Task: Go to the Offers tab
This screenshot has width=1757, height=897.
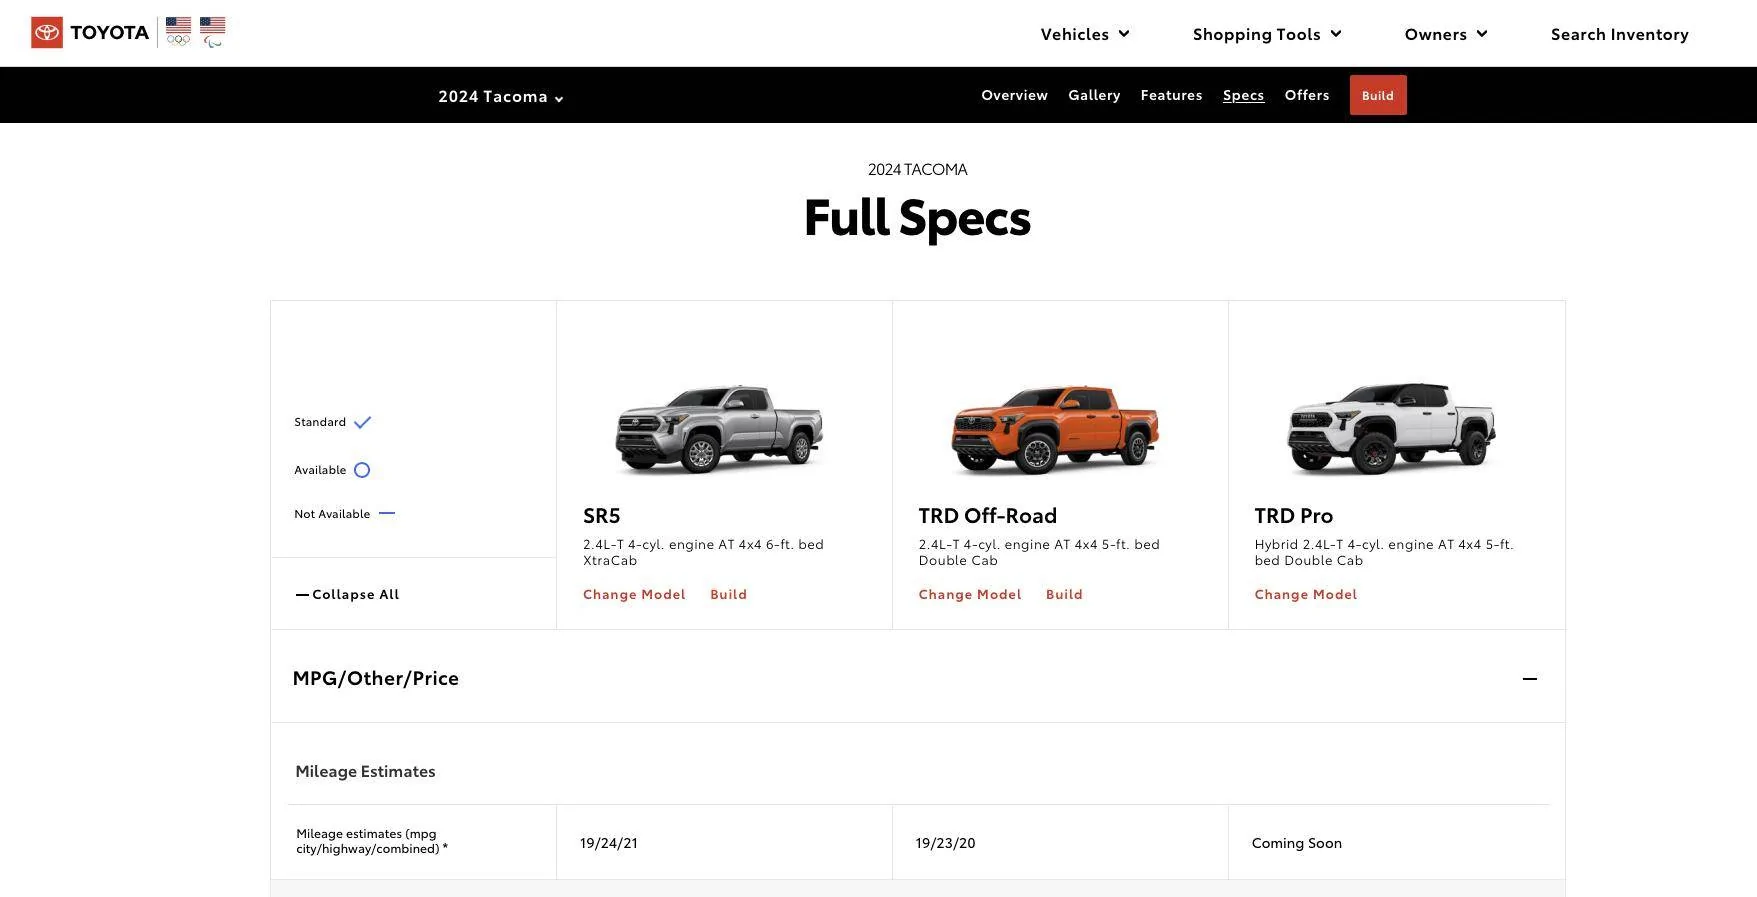Action: pyautogui.click(x=1306, y=95)
